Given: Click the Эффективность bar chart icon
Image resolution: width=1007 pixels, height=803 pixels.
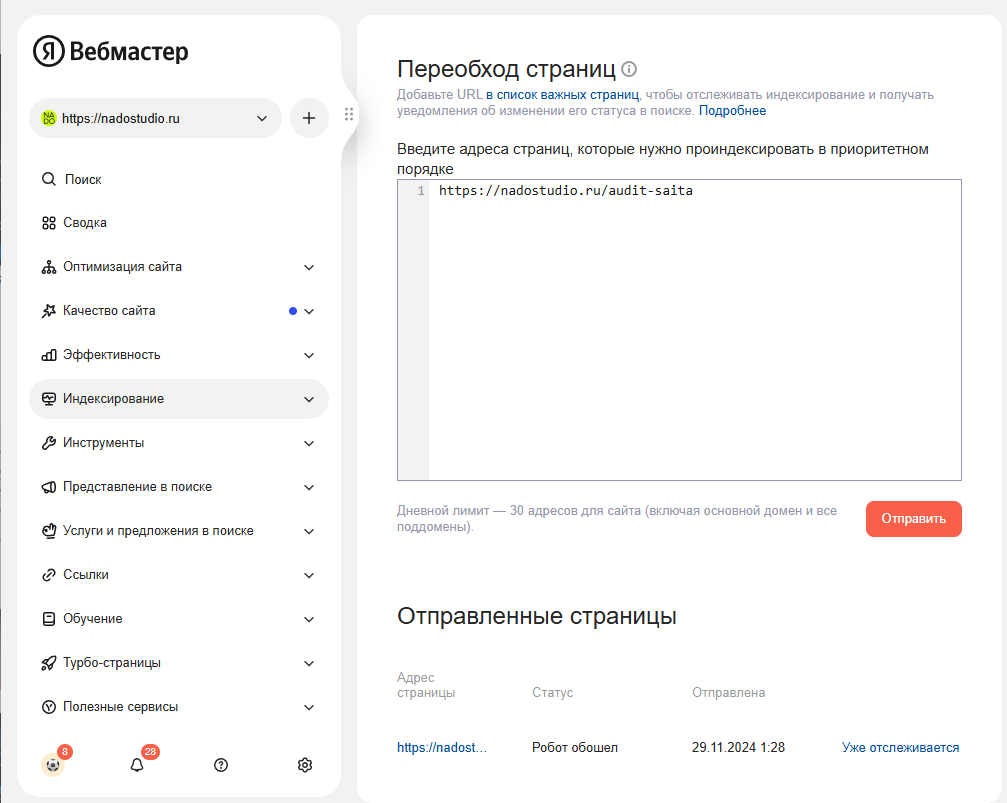Looking at the screenshot, I should pyautogui.click(x=49, y=355).
